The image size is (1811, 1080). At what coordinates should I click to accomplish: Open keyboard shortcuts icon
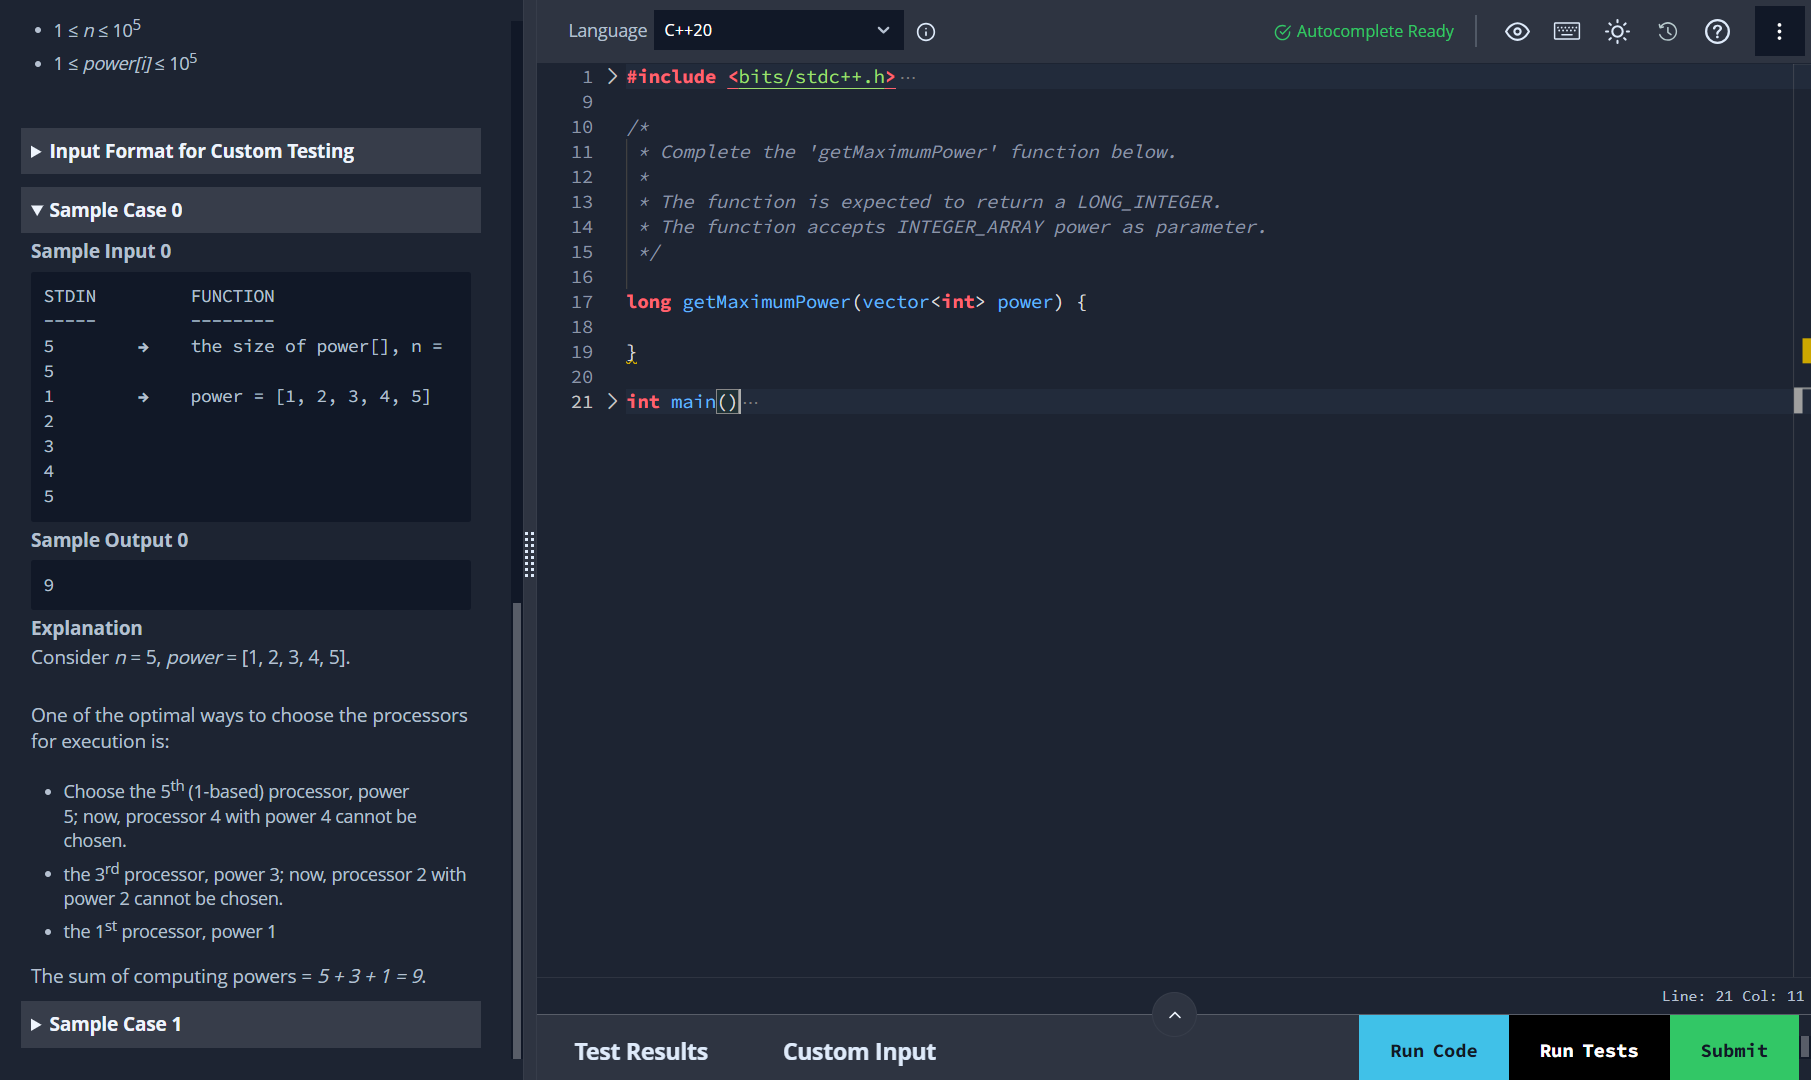1567,32
